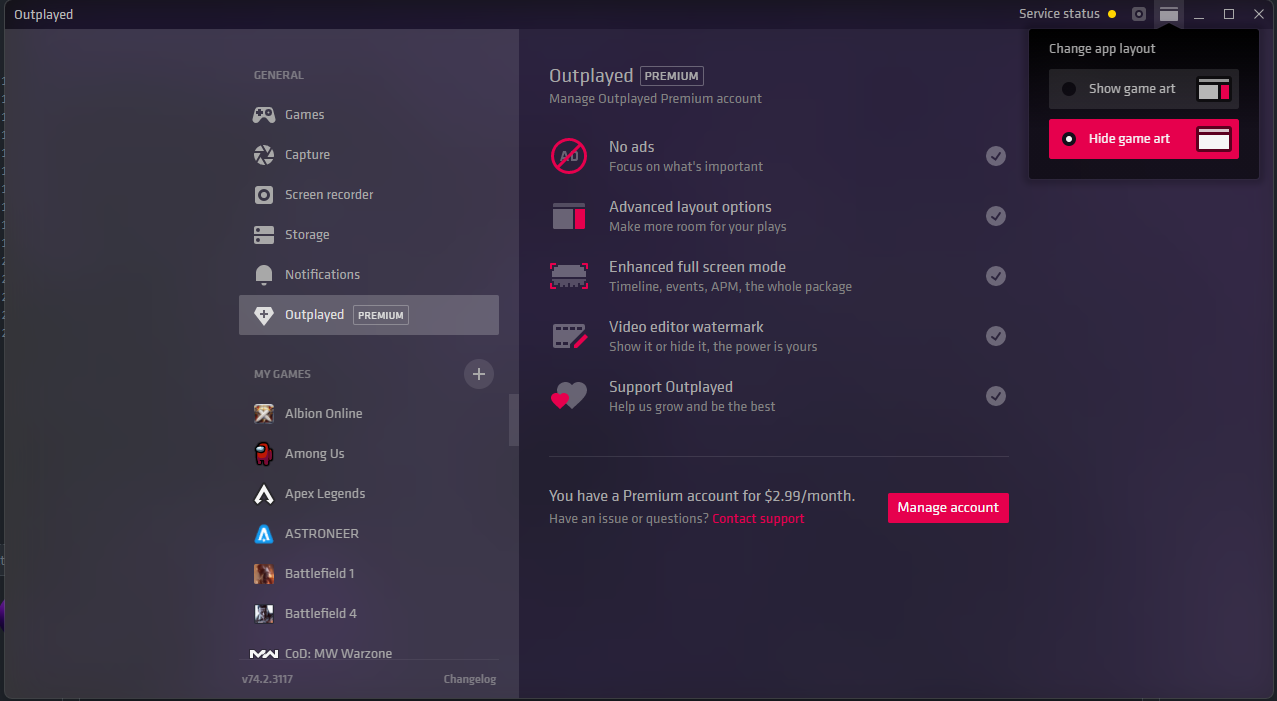The width and height of the screenshot is (1277, 701).
Task: Select the CoD: MW Warzone icon
Action: [x=264, y=653]
